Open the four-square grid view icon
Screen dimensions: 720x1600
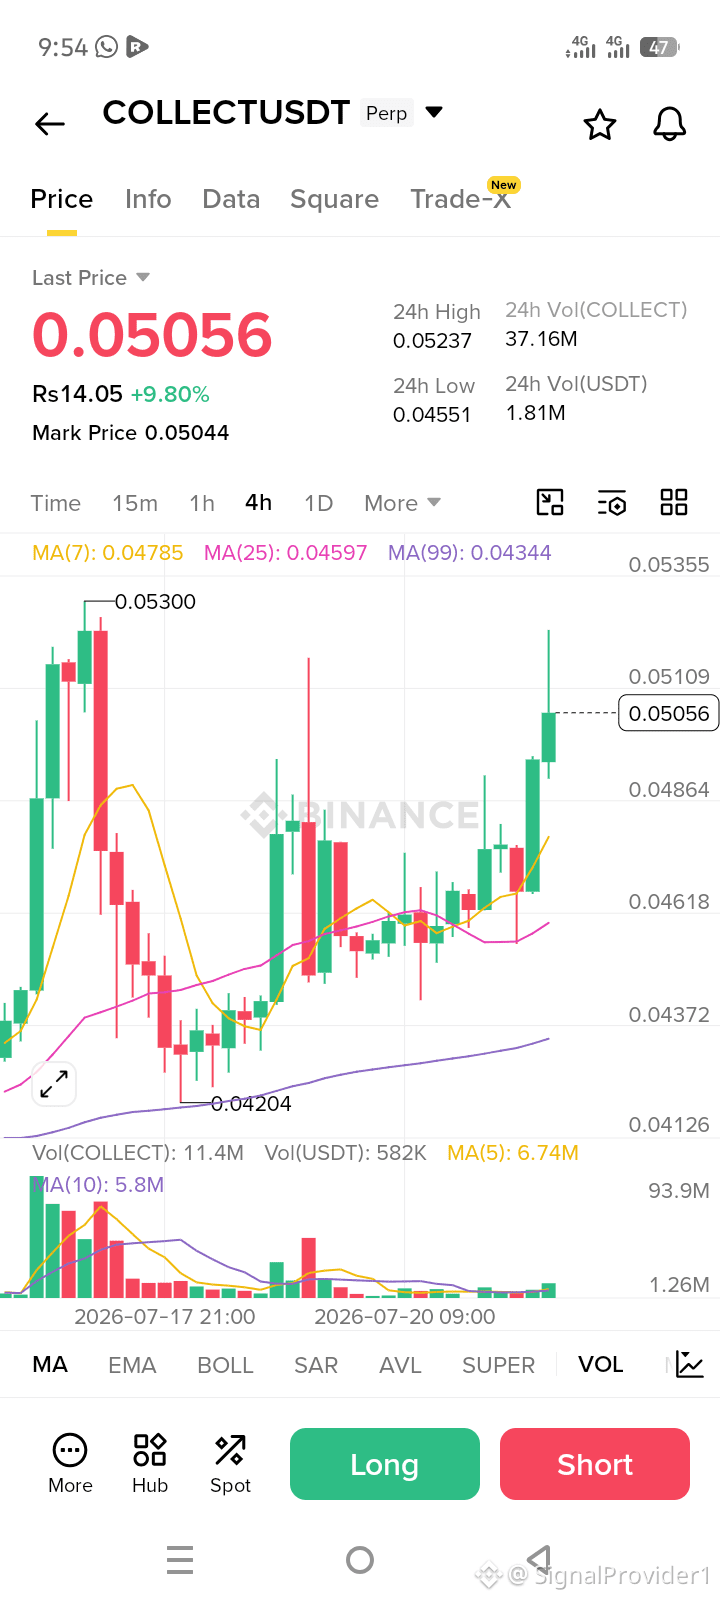(x=674, y=502)
